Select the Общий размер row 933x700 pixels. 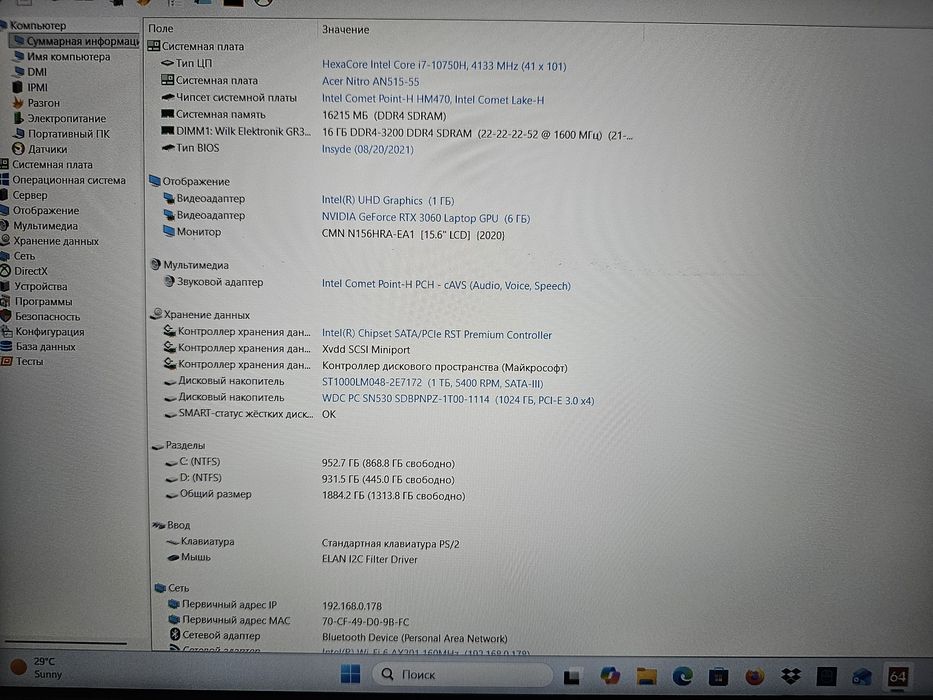pyautogui.click(x=315, y=495)
